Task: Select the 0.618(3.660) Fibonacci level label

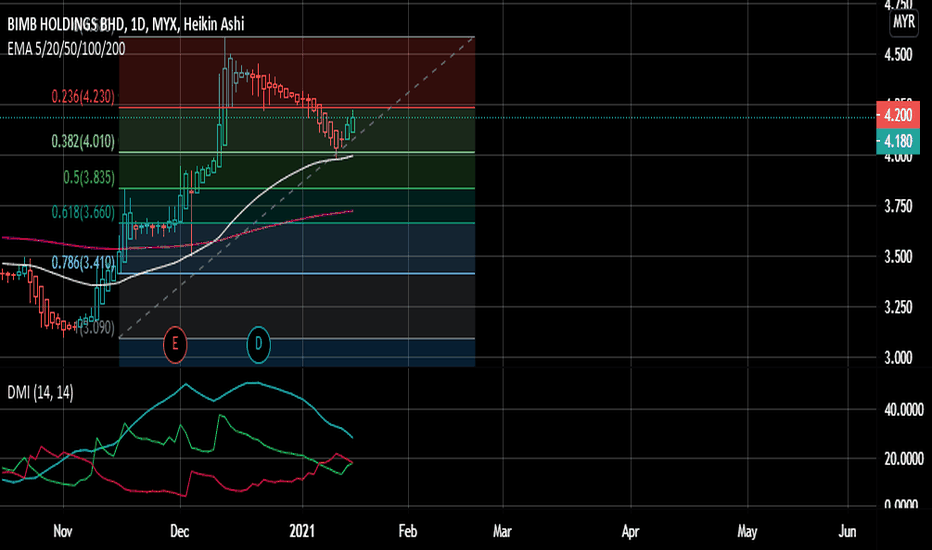Action: (x=83, y=212)
